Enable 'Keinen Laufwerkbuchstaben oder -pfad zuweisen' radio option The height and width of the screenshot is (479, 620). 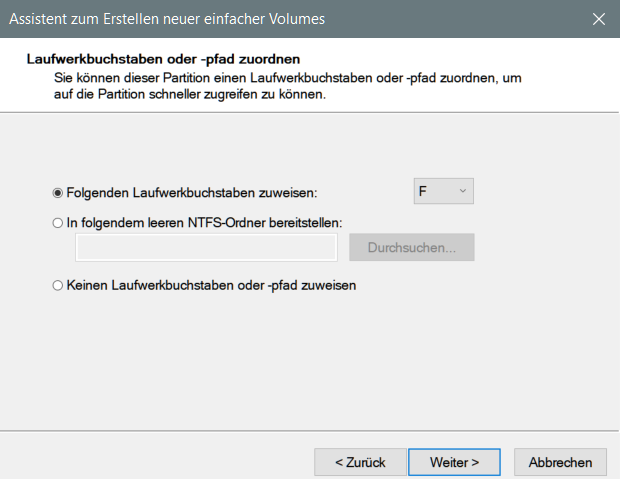point(58,285)
